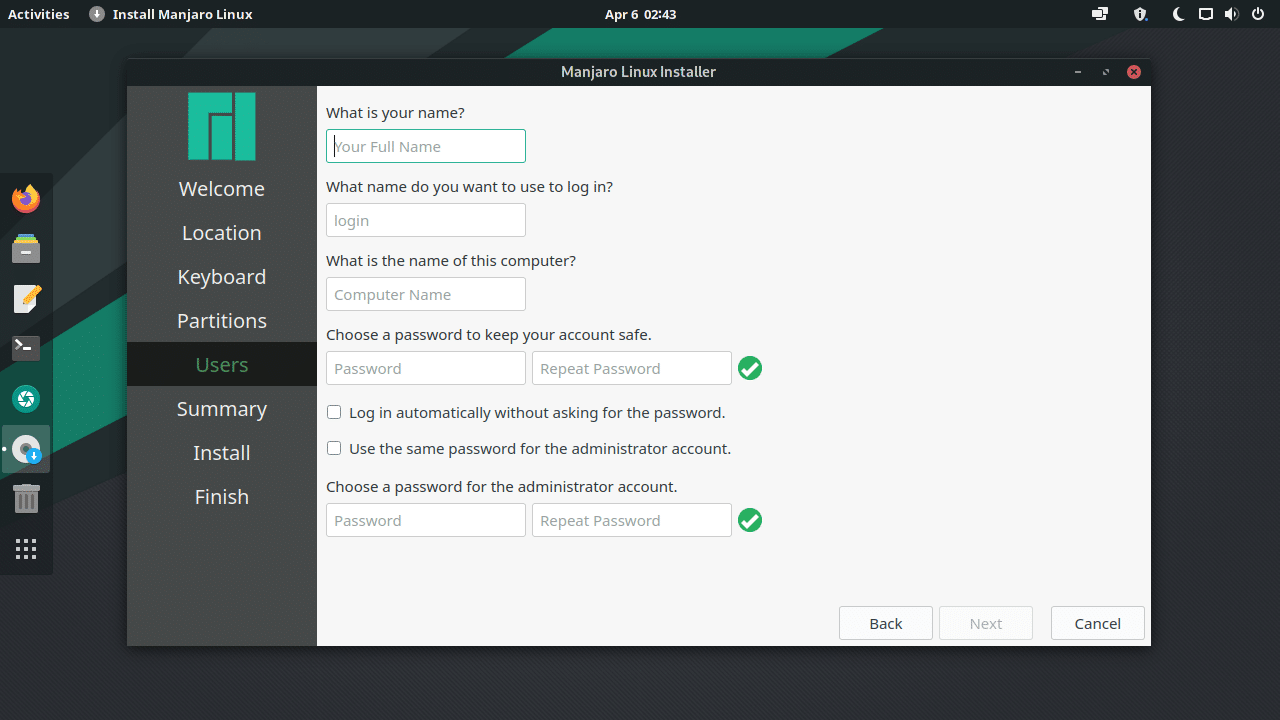Launch the terminal from the dock
Image resolution: width=1280 pixels, height=720 pixels.
(x=26, y=348)
